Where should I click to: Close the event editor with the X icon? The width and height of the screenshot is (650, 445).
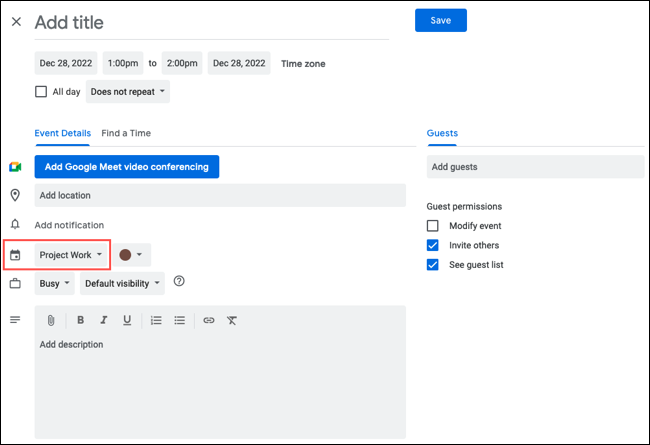point(16,22)
